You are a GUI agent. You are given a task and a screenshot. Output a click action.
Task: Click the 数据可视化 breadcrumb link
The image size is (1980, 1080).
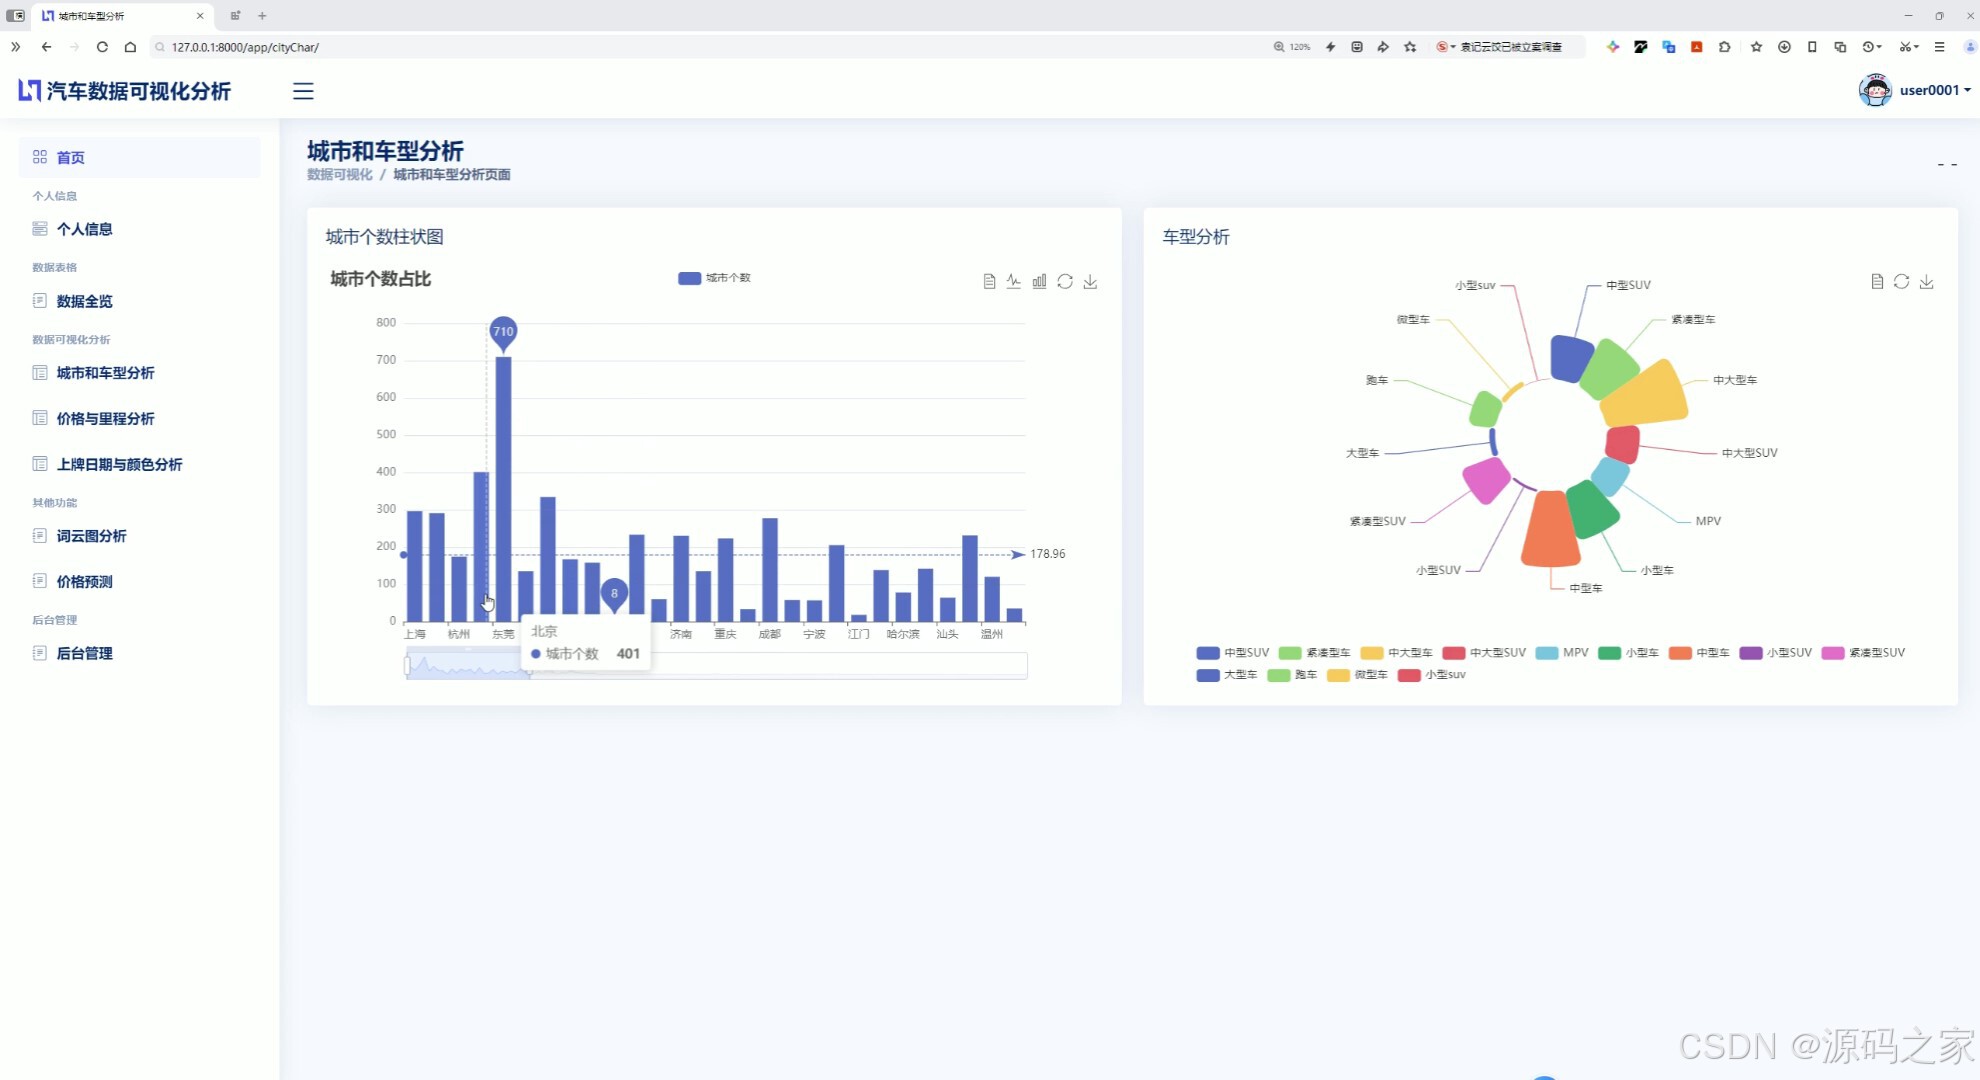point(339,175)
